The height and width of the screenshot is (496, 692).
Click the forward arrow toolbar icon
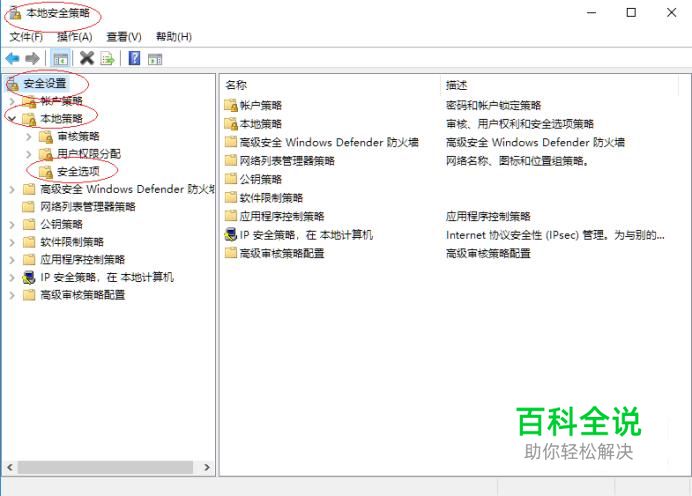click(x=33, y=58)
